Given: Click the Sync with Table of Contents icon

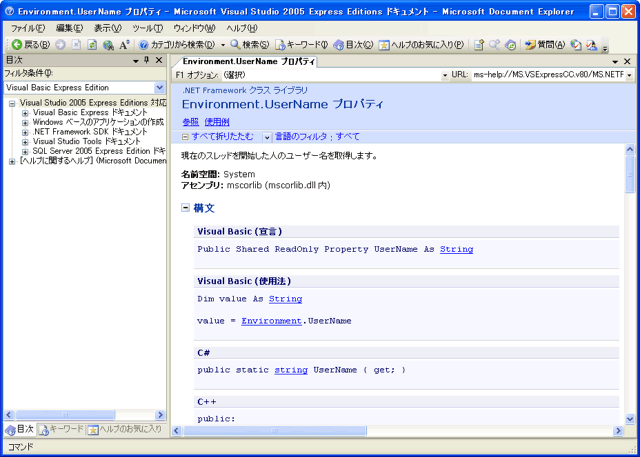Looking at the screenshot, I should click(511, 44).
